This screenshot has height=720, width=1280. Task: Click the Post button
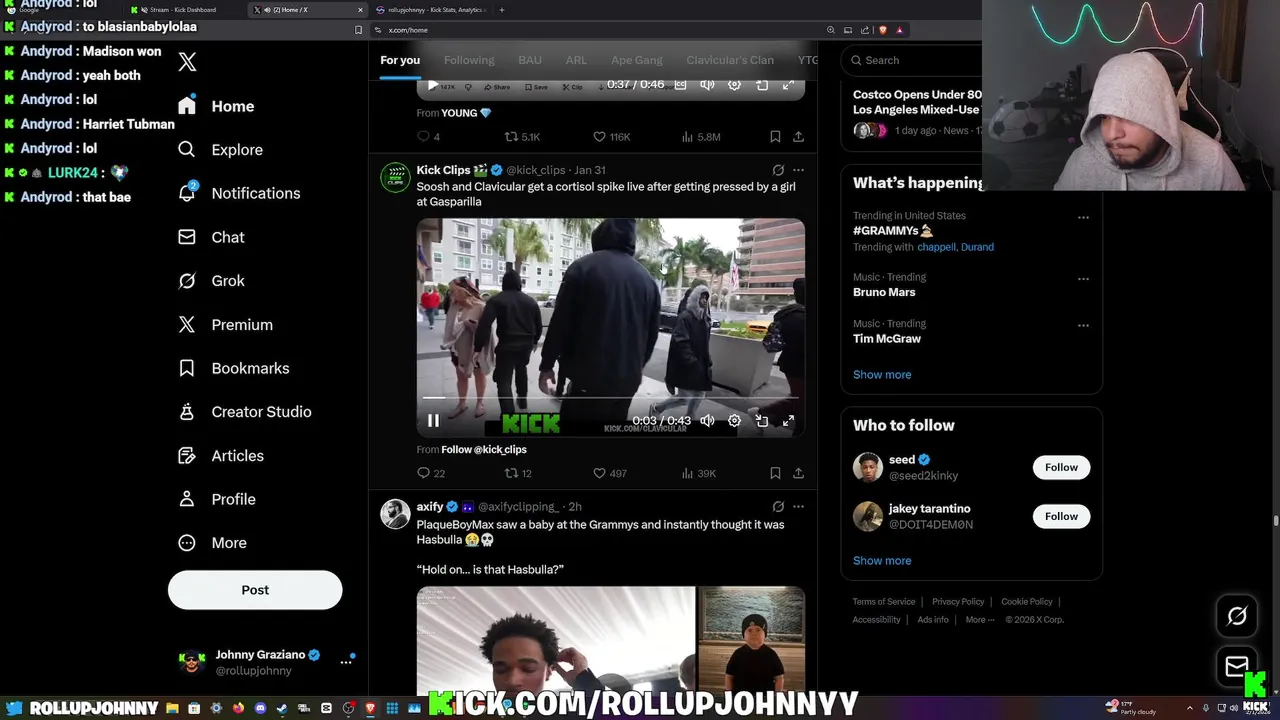pos(255,590)
